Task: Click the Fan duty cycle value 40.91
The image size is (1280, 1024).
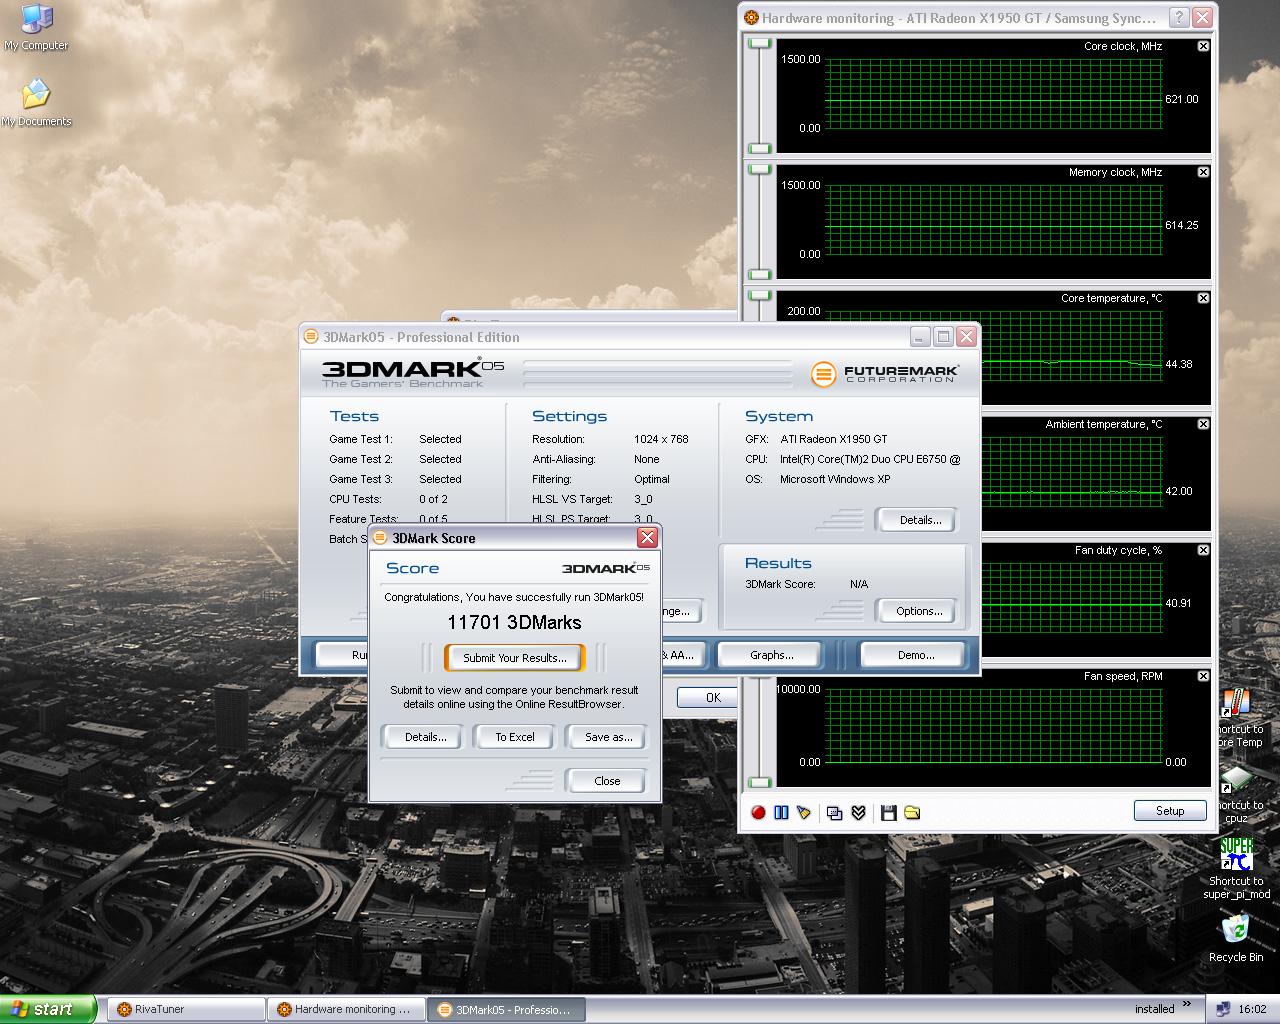Action: tap(1179, 603)
